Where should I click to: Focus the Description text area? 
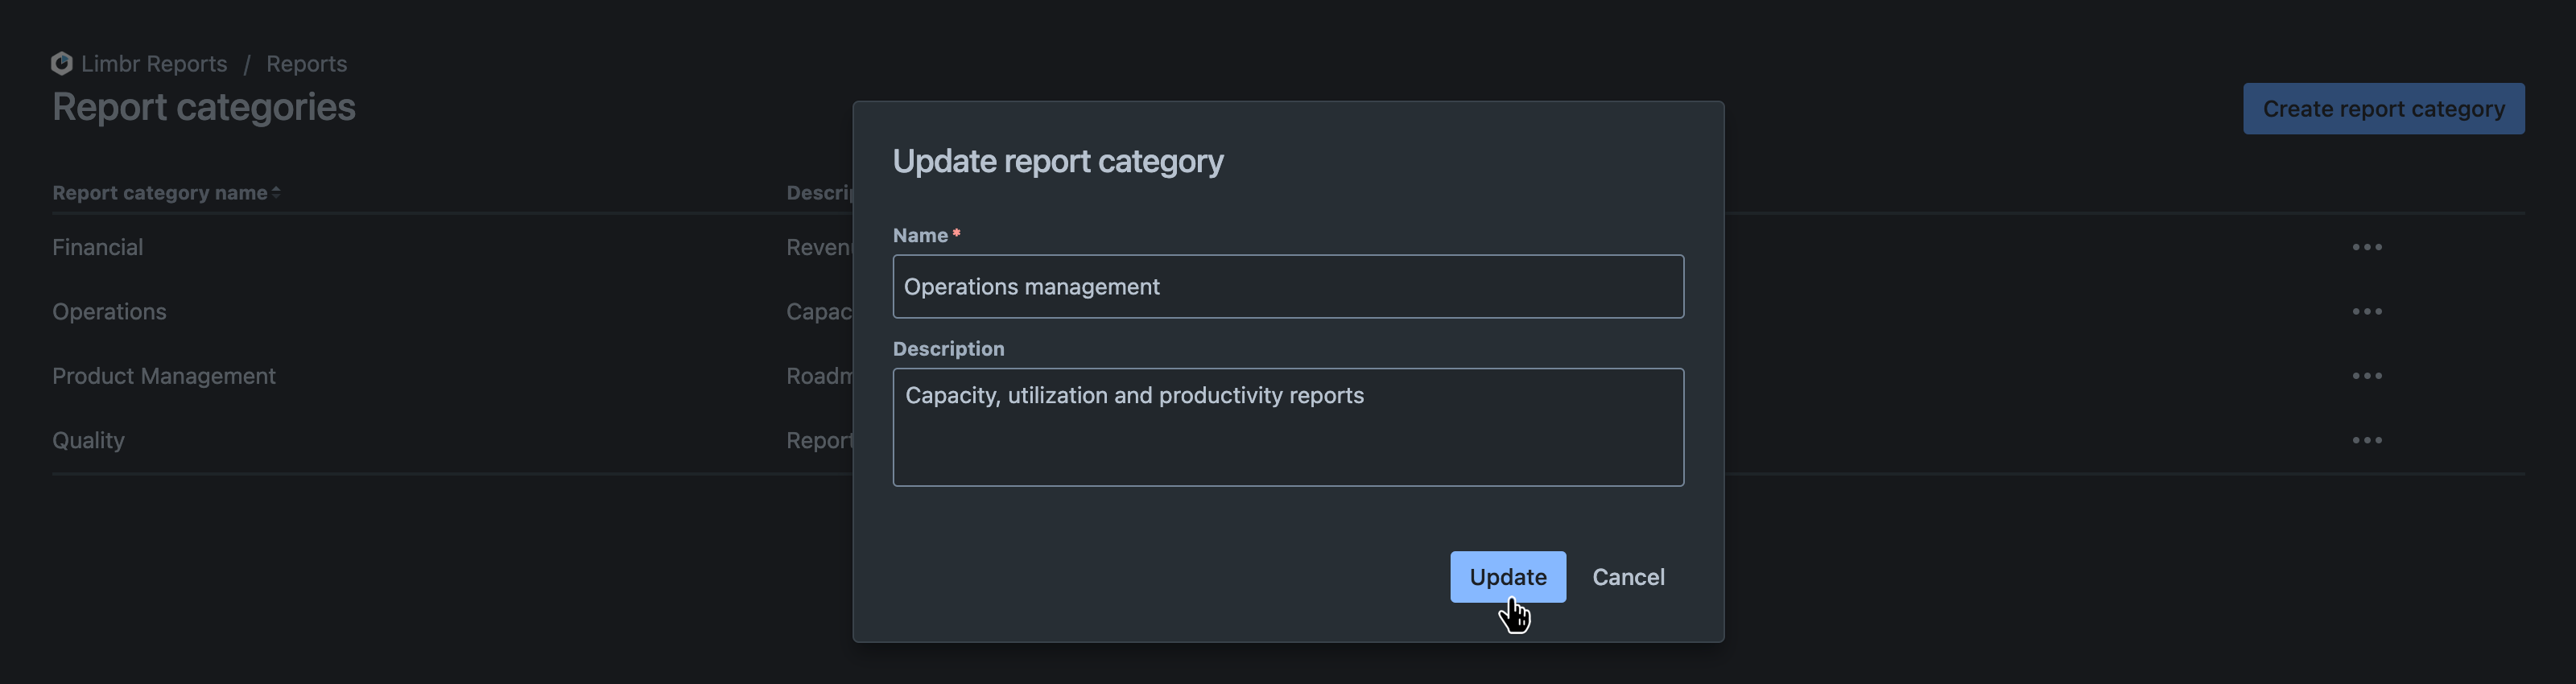coord(1287,427)
